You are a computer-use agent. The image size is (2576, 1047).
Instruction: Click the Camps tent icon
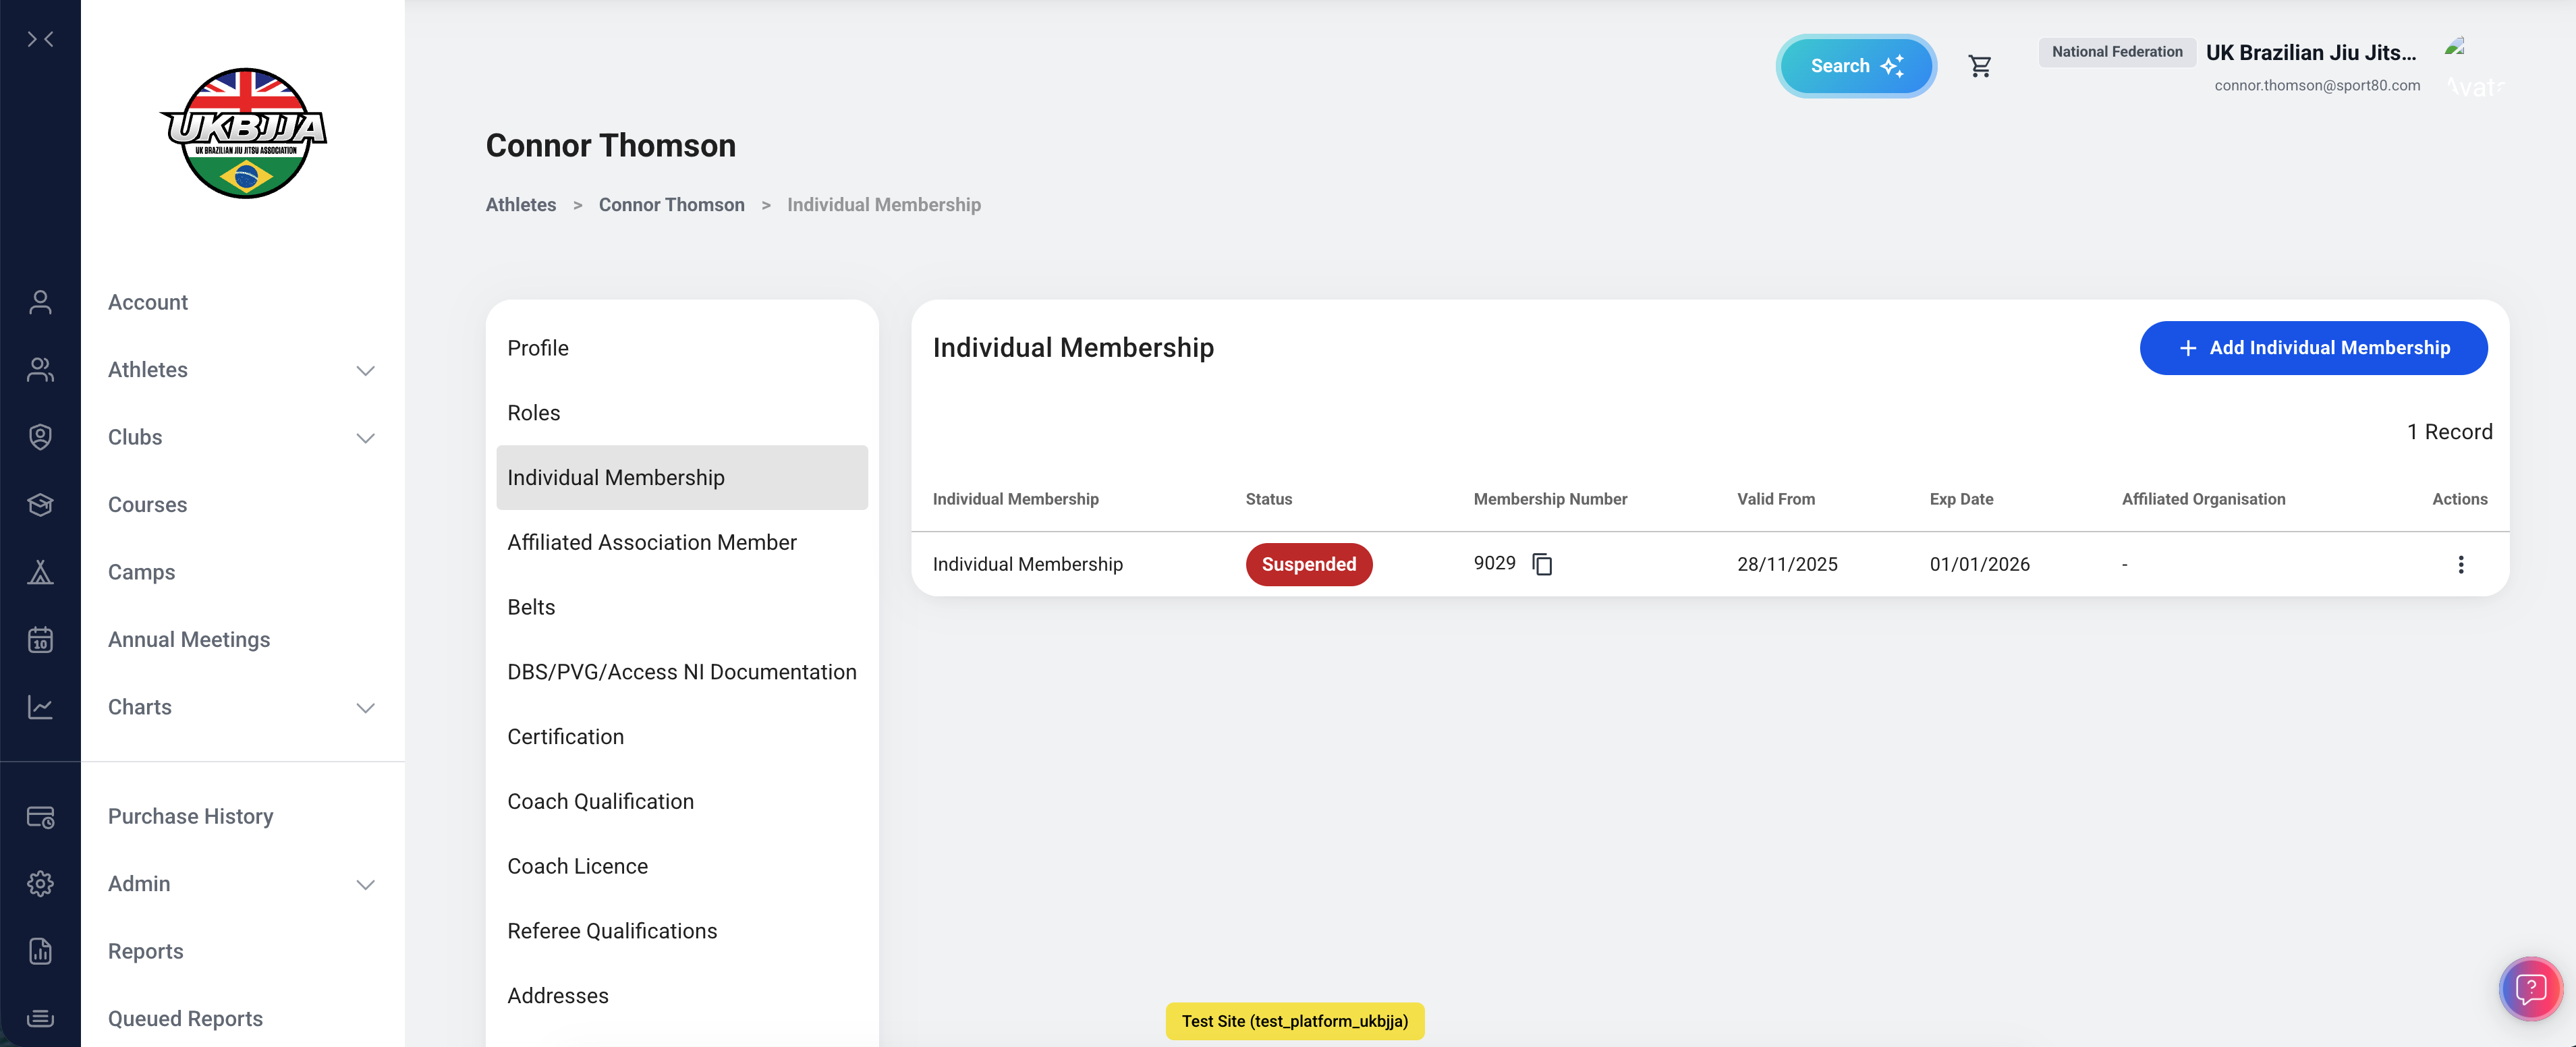40,572
